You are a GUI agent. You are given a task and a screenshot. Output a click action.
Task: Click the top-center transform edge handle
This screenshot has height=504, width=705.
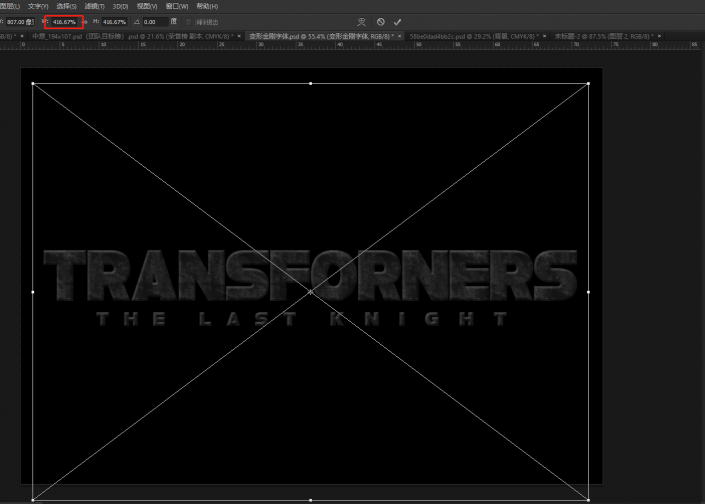click(311, 84)
